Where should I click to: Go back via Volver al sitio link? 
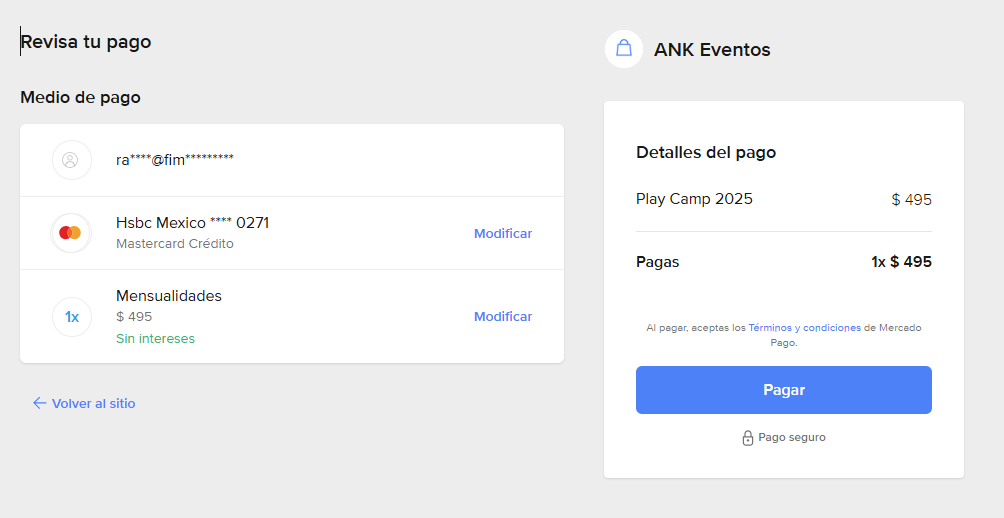[93, 403]
